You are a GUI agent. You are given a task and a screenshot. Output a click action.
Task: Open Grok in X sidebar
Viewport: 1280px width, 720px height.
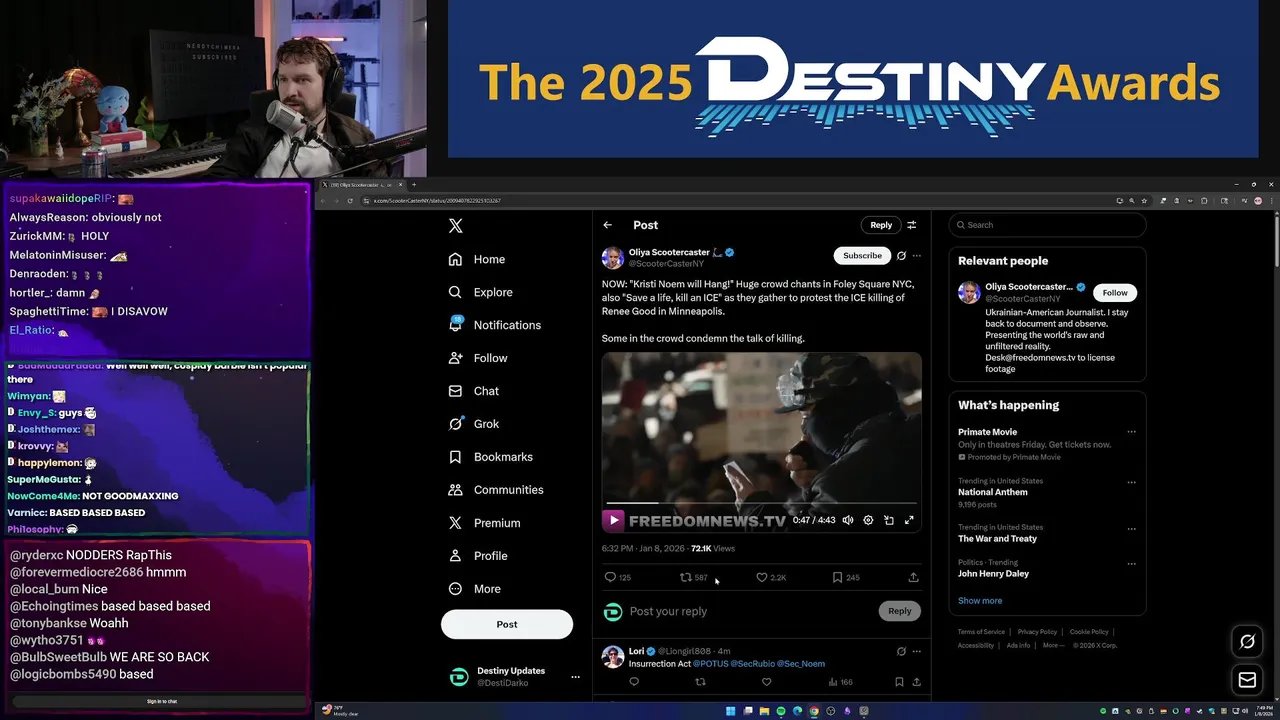473,424
